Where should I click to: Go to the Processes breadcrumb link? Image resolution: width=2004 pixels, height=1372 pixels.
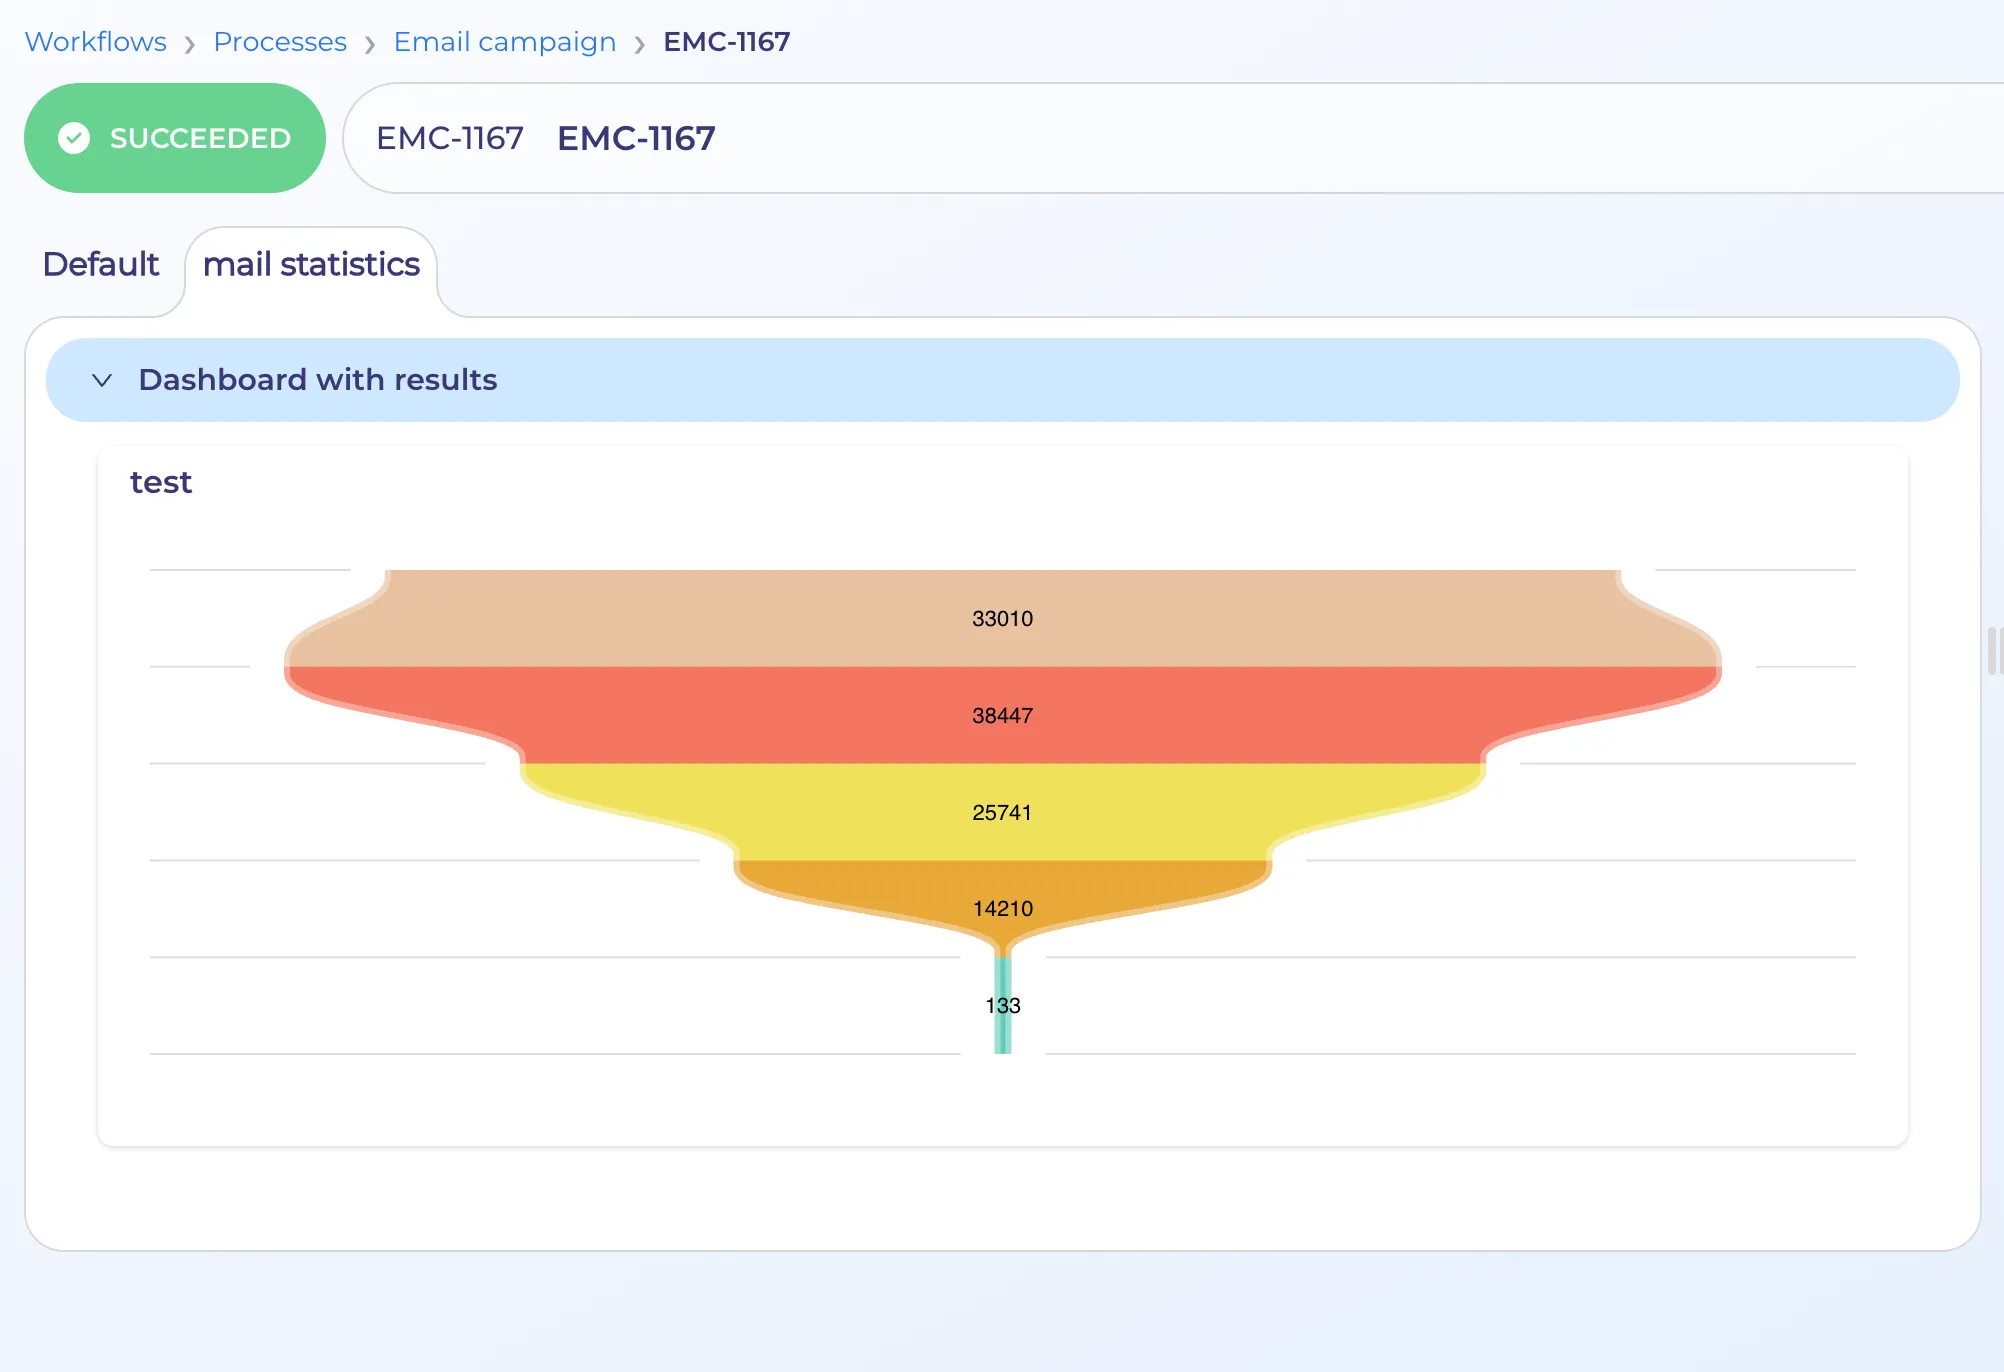[280, 42]
